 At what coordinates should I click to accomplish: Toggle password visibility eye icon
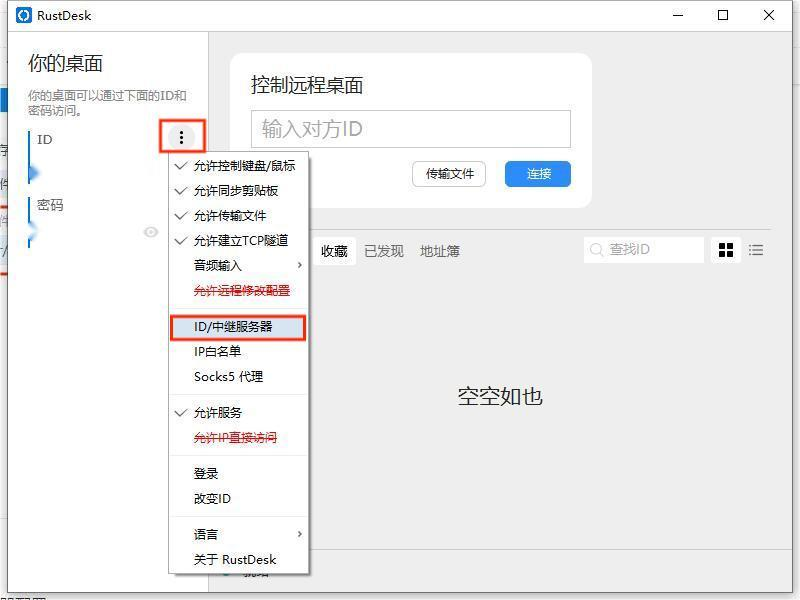tap(151, 232)
